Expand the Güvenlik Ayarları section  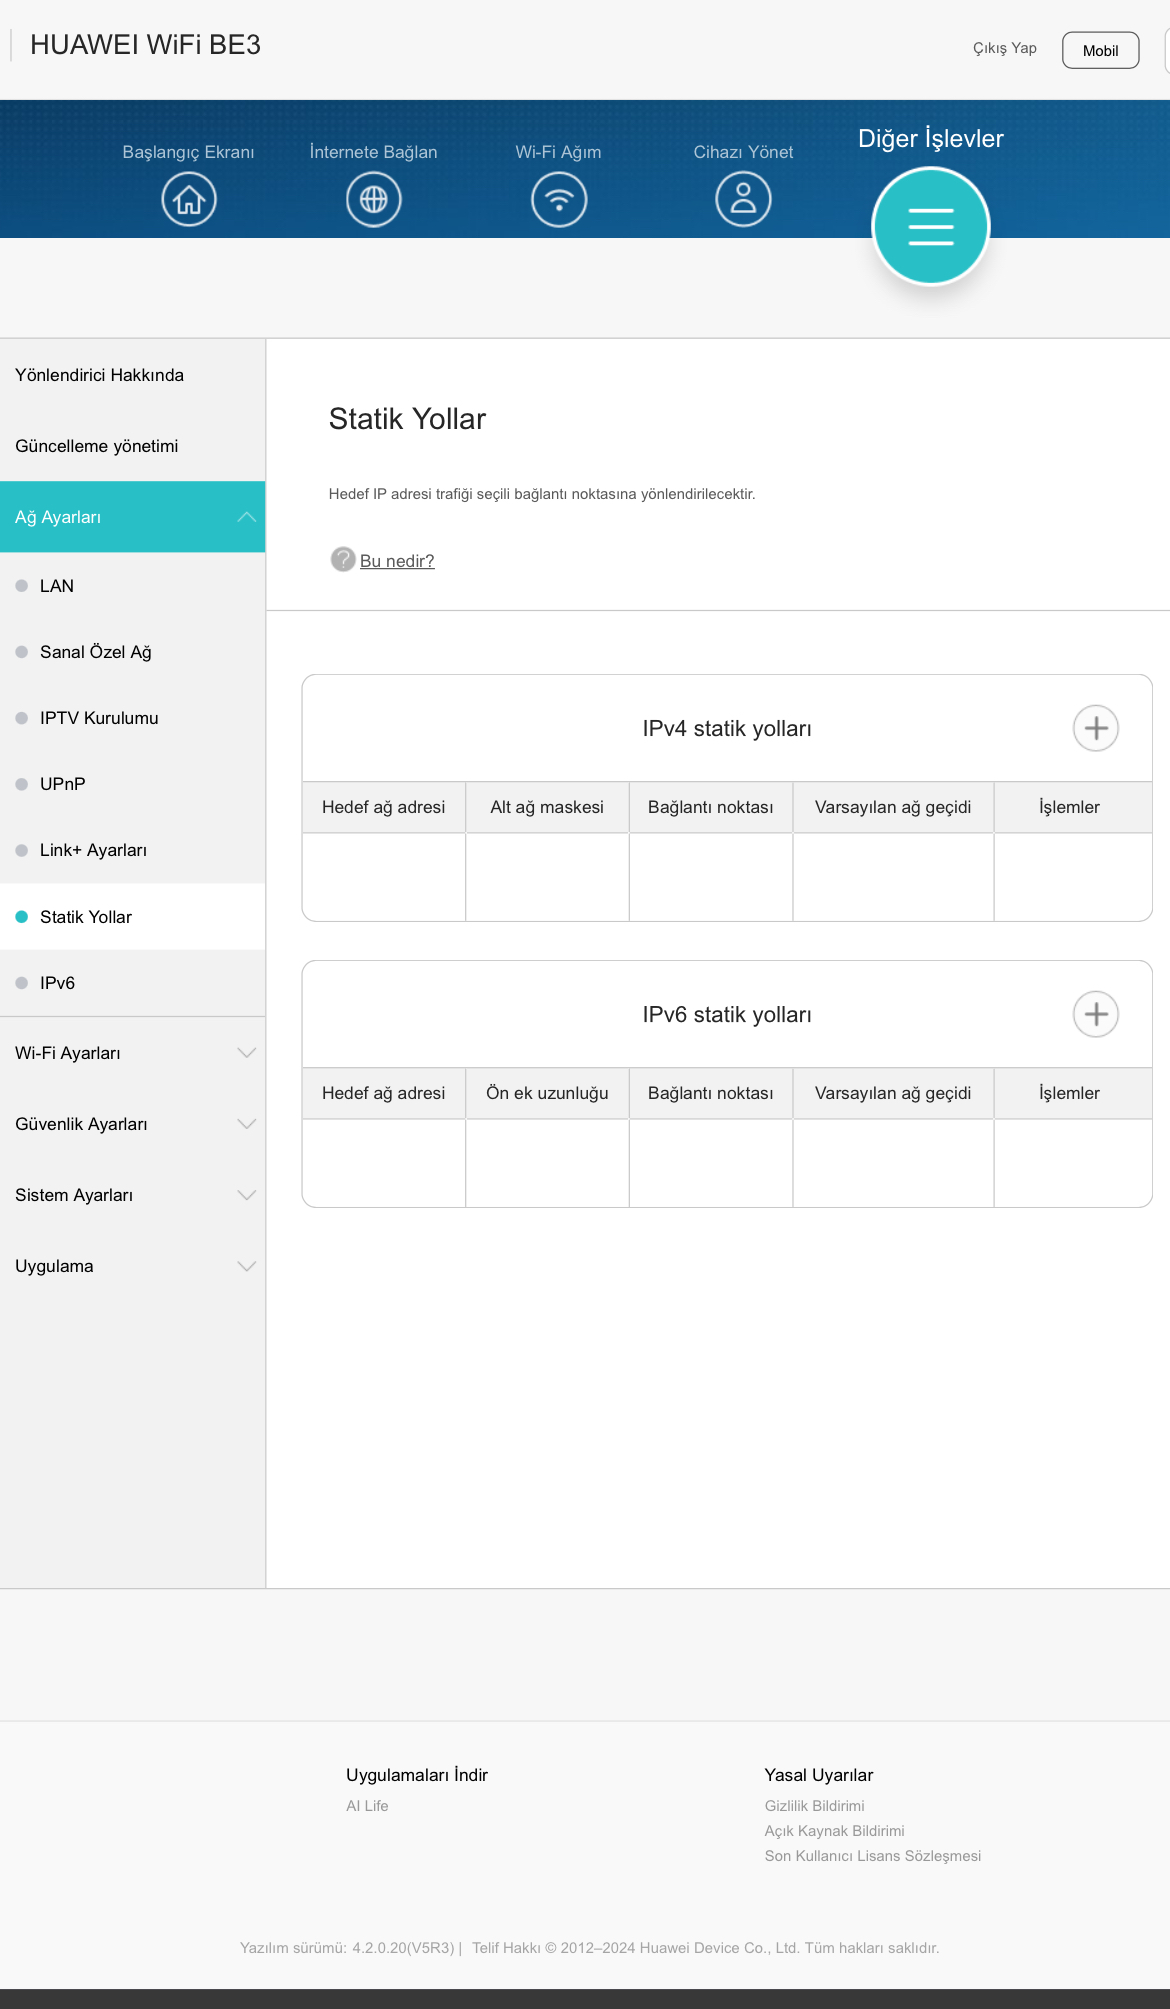click(x=133, y=1124)
